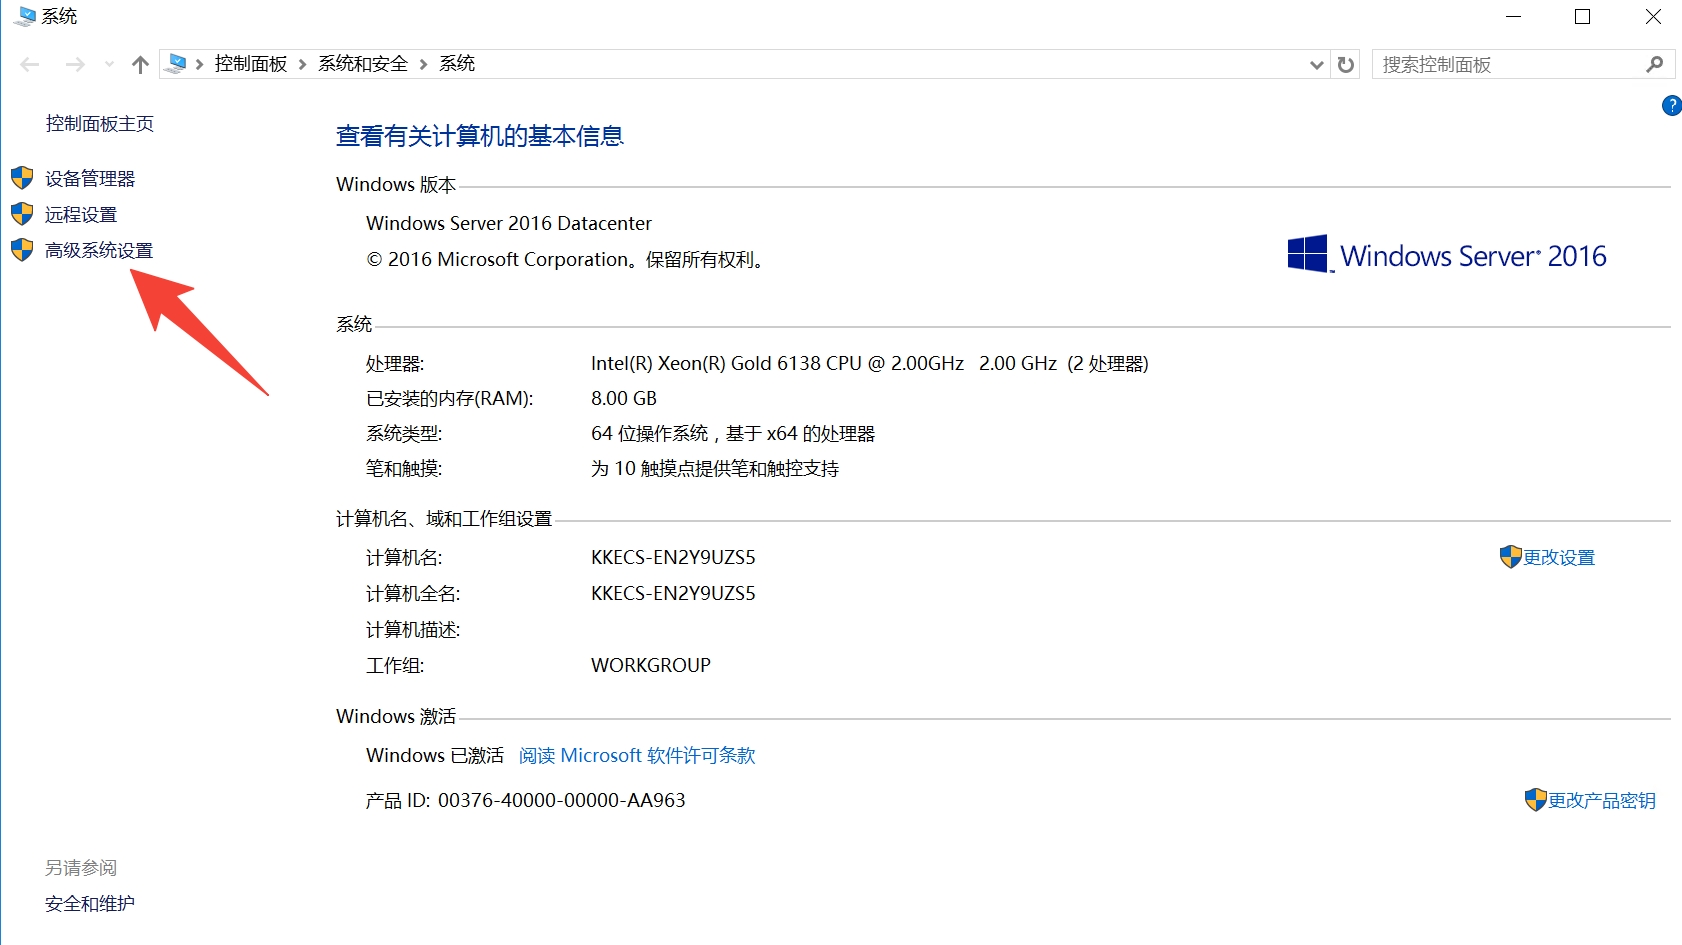Navigate to 系统和安全 breadcrumb item
The height and width of the screenshot is (945, 1682).
click(x=363, y=64)
